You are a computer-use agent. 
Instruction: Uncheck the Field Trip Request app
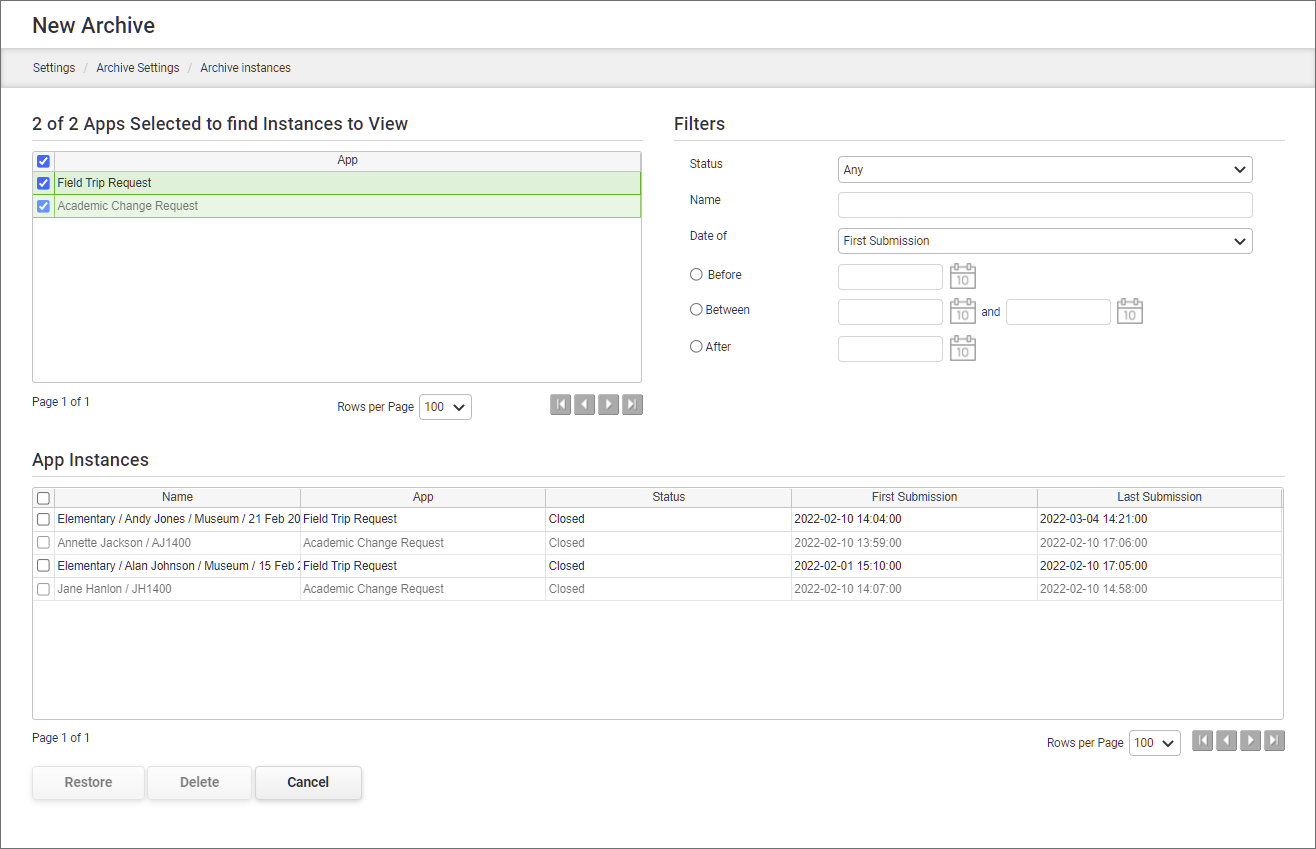coord(43,183)
